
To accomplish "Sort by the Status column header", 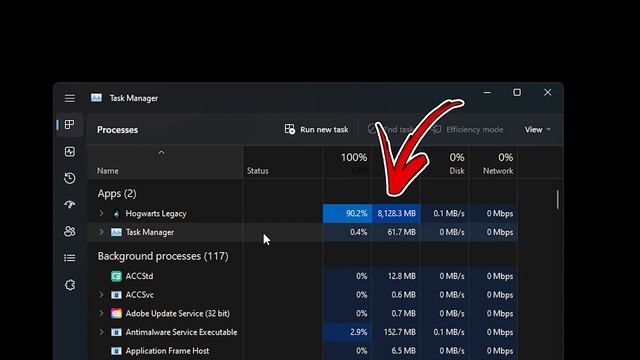I will pos(282,162).
